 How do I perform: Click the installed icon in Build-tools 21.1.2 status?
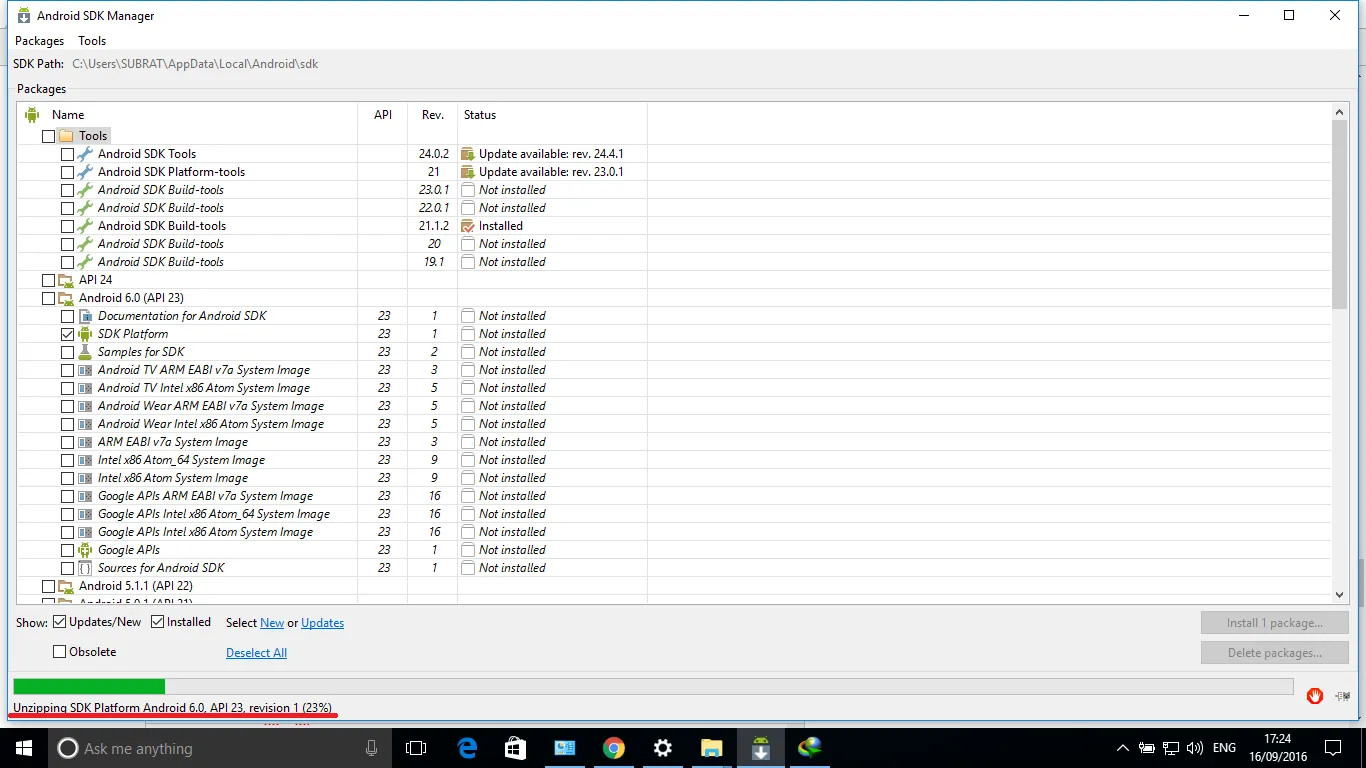(467, 226)
